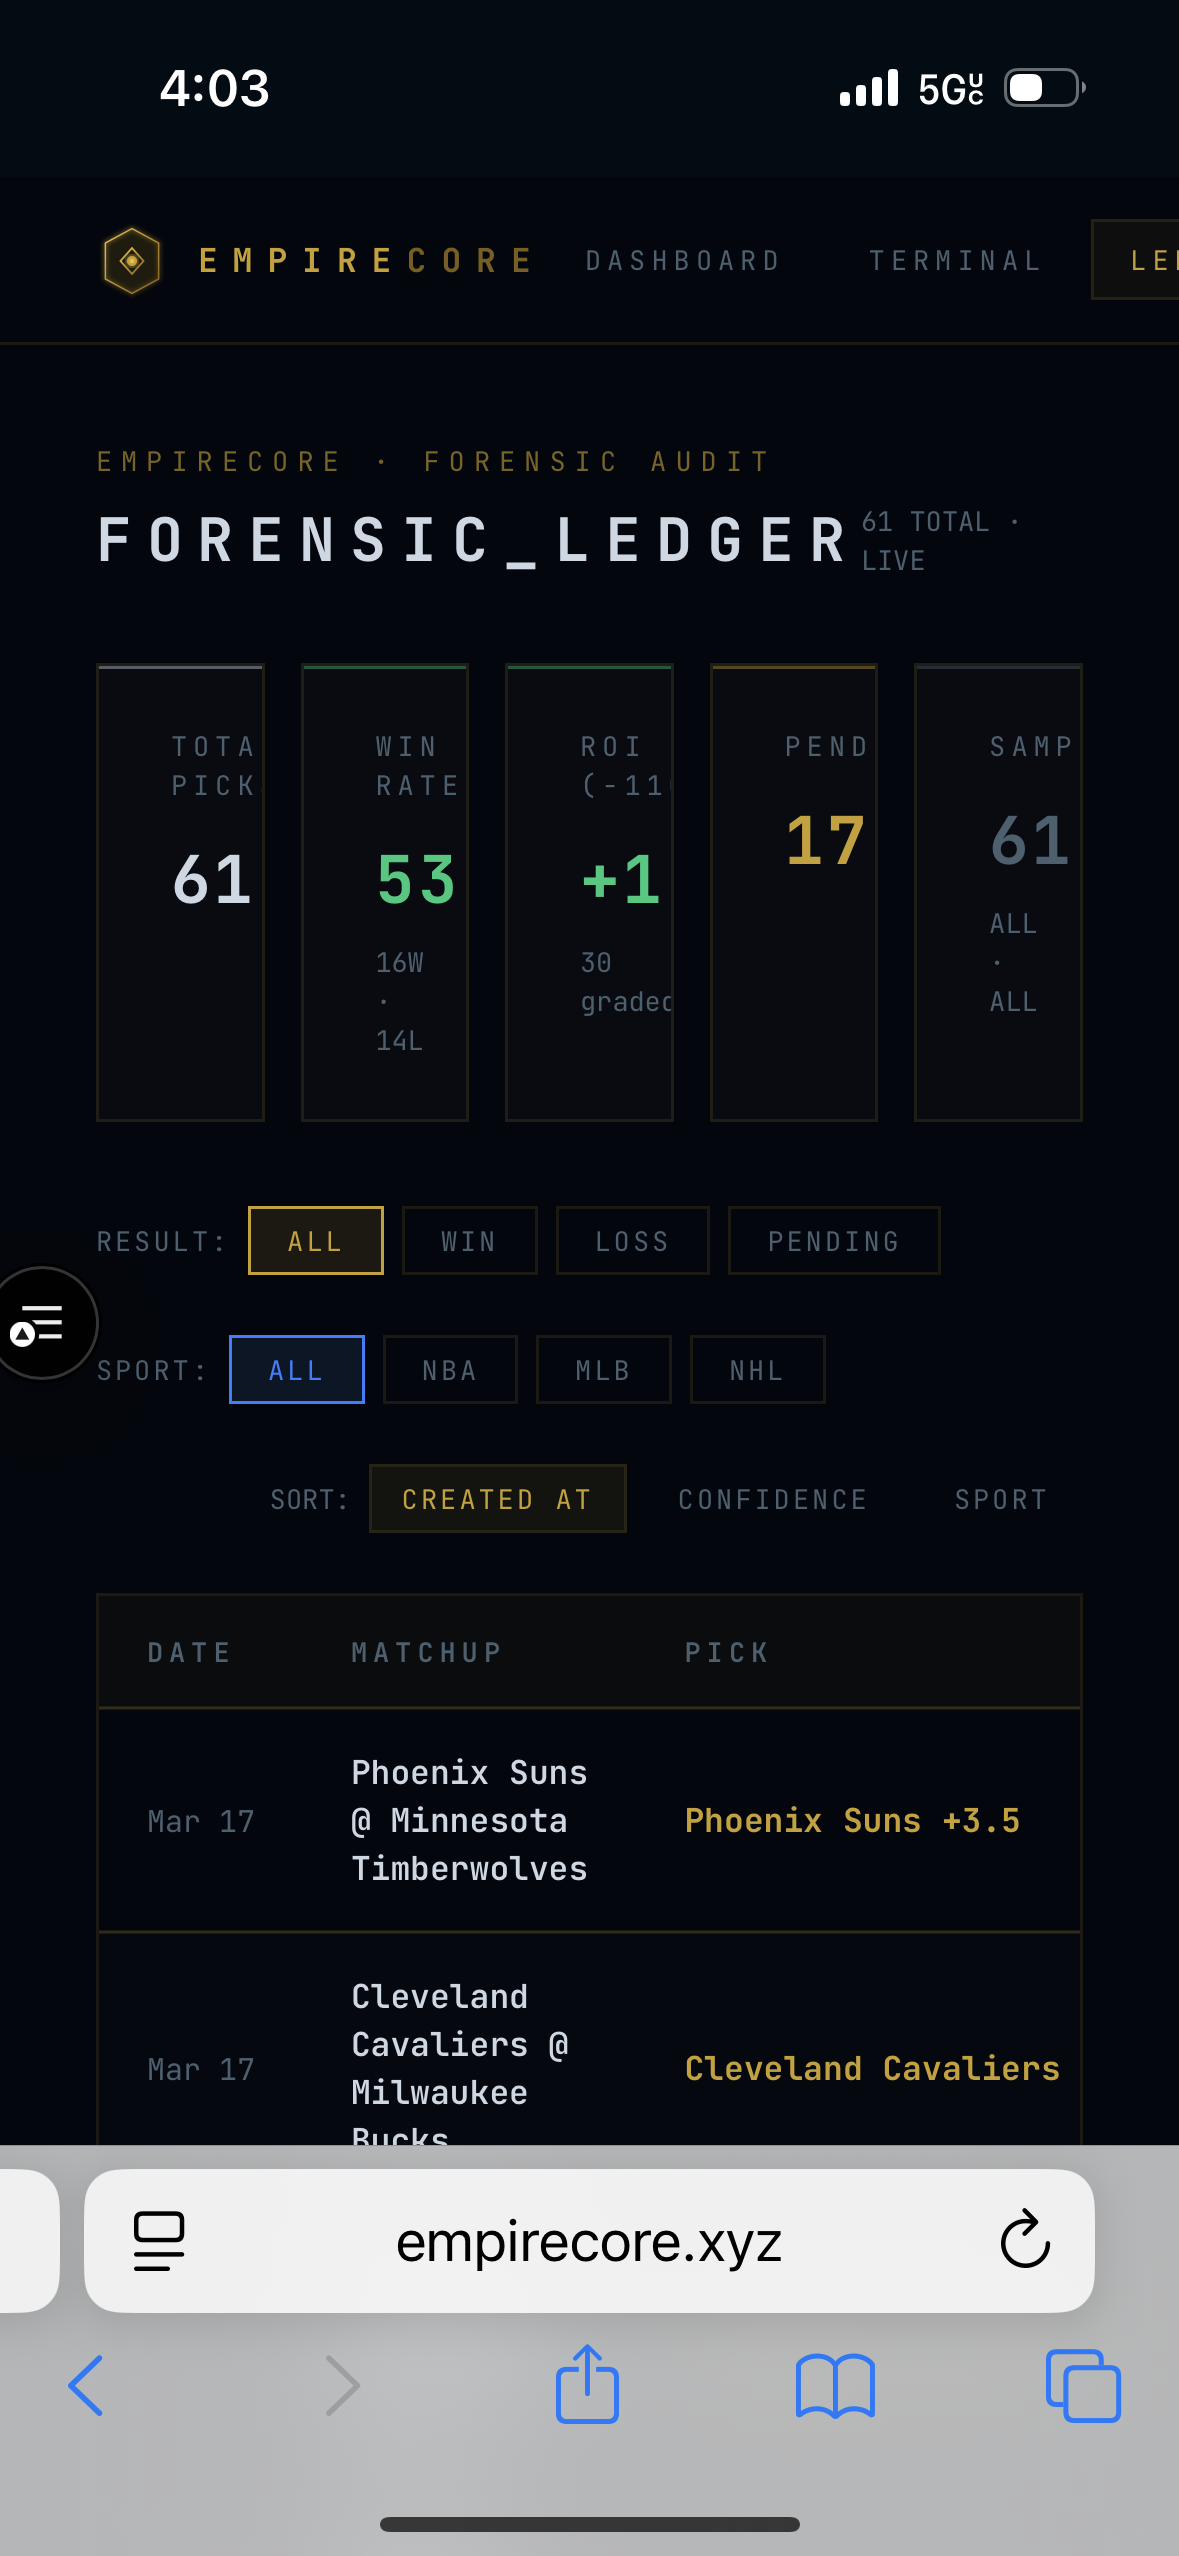This screenshot has height=2556, width=1179.
Task: Sort ledger by Sport
Action: (1001, 1499)
